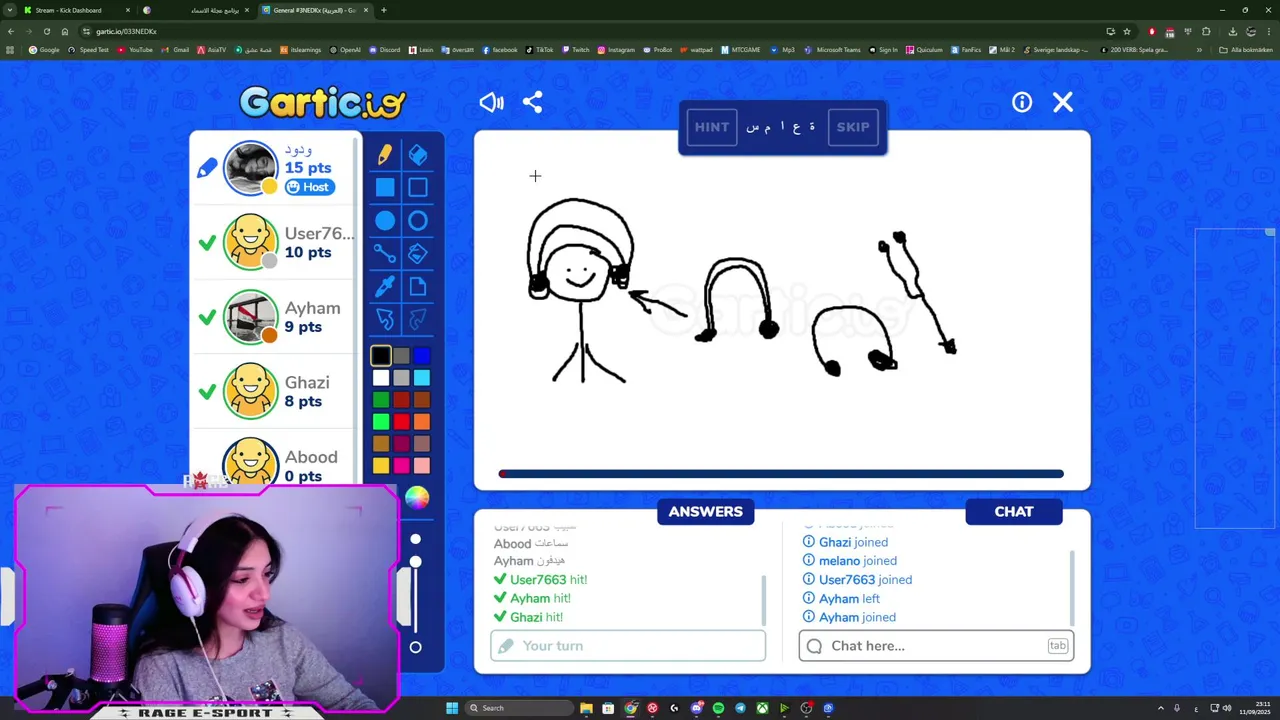Adjust the brush size slider handle
This screenshot has width=1280, height=720.
(415, 563)
